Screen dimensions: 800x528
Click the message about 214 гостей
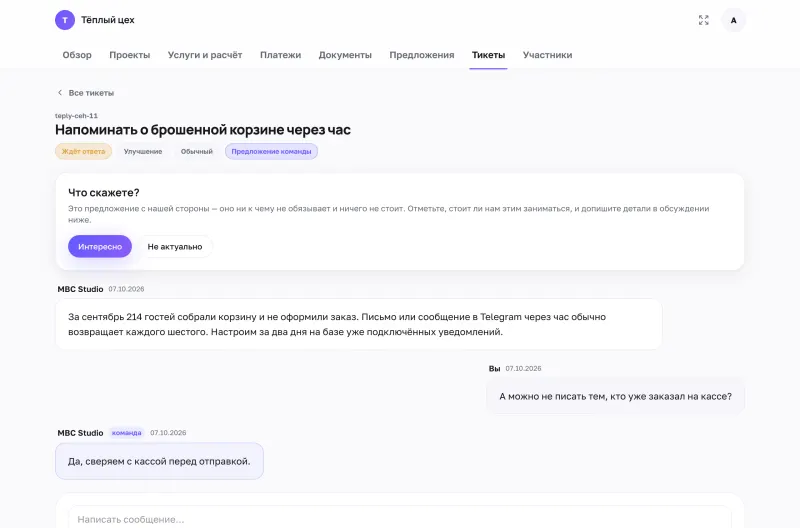tap(359, 324)
